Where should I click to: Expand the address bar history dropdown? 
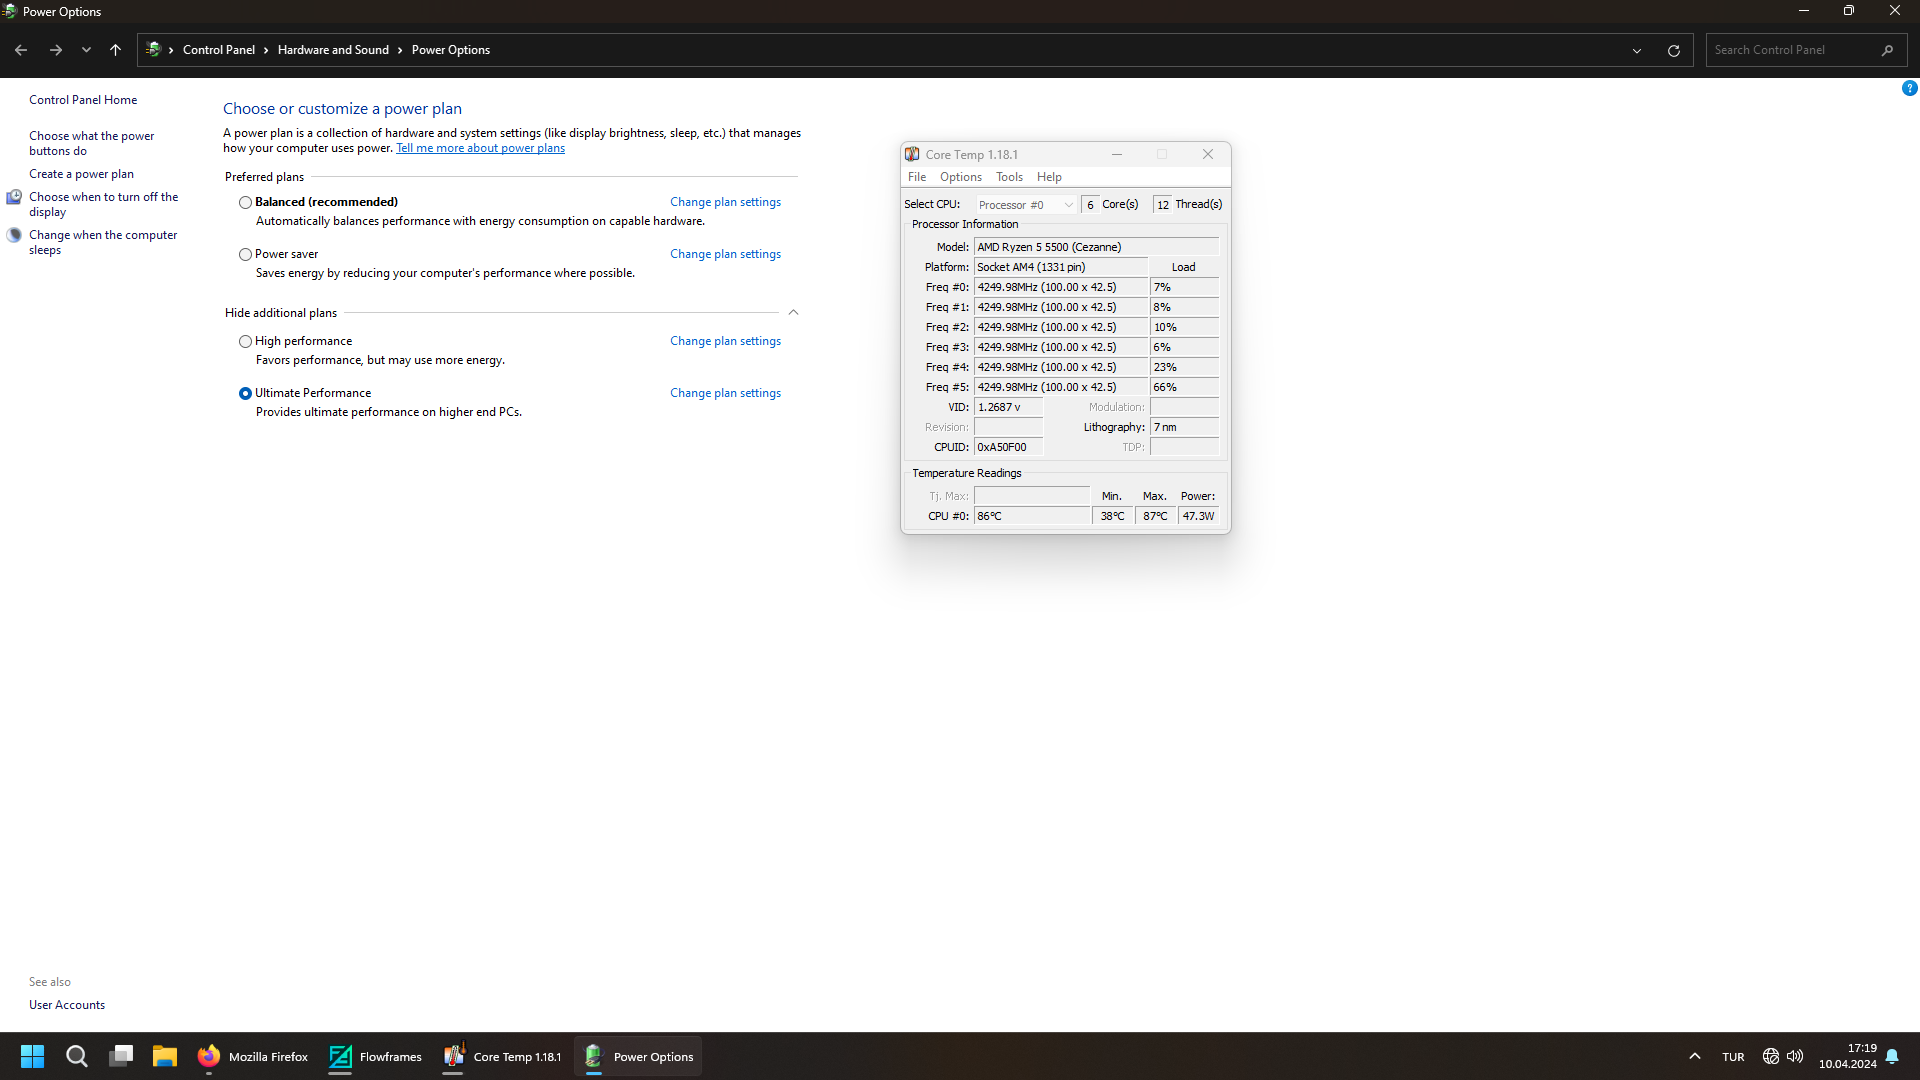point(1636,50)
